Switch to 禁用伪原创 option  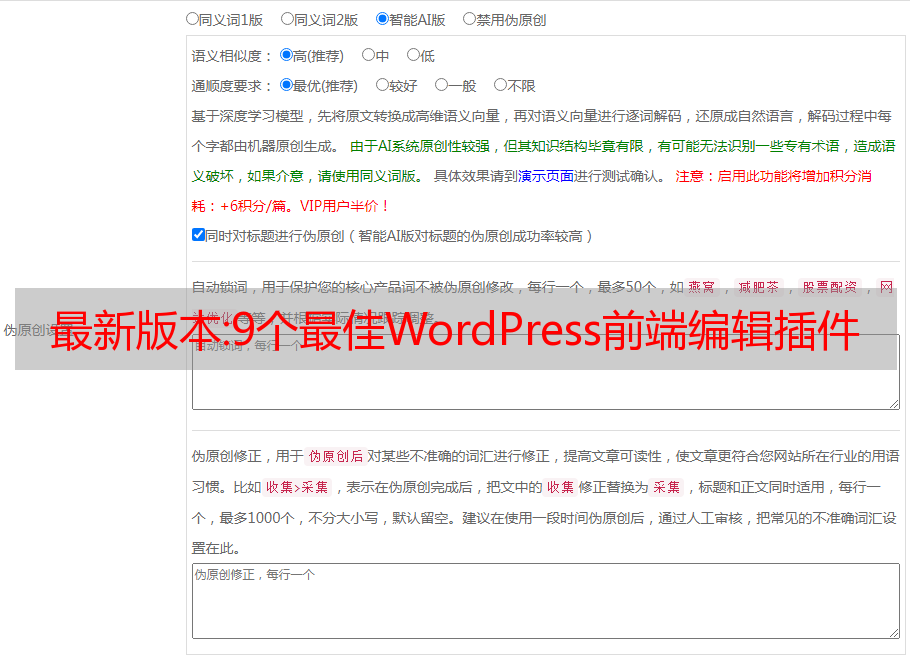pyautogui.click(x=470, y=19)
